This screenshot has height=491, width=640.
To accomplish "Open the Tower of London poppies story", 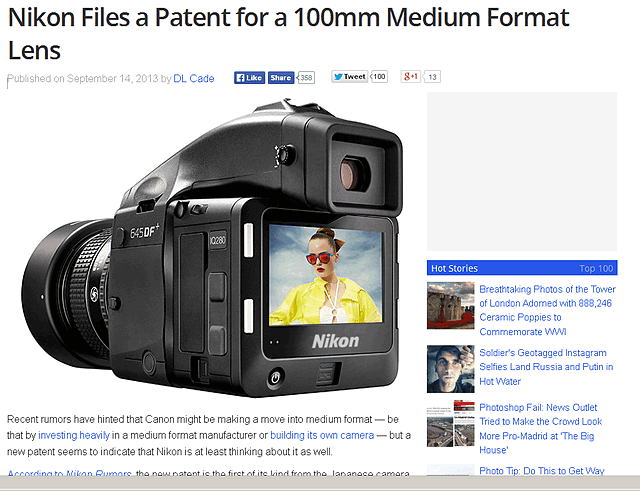I will (547, 310).
